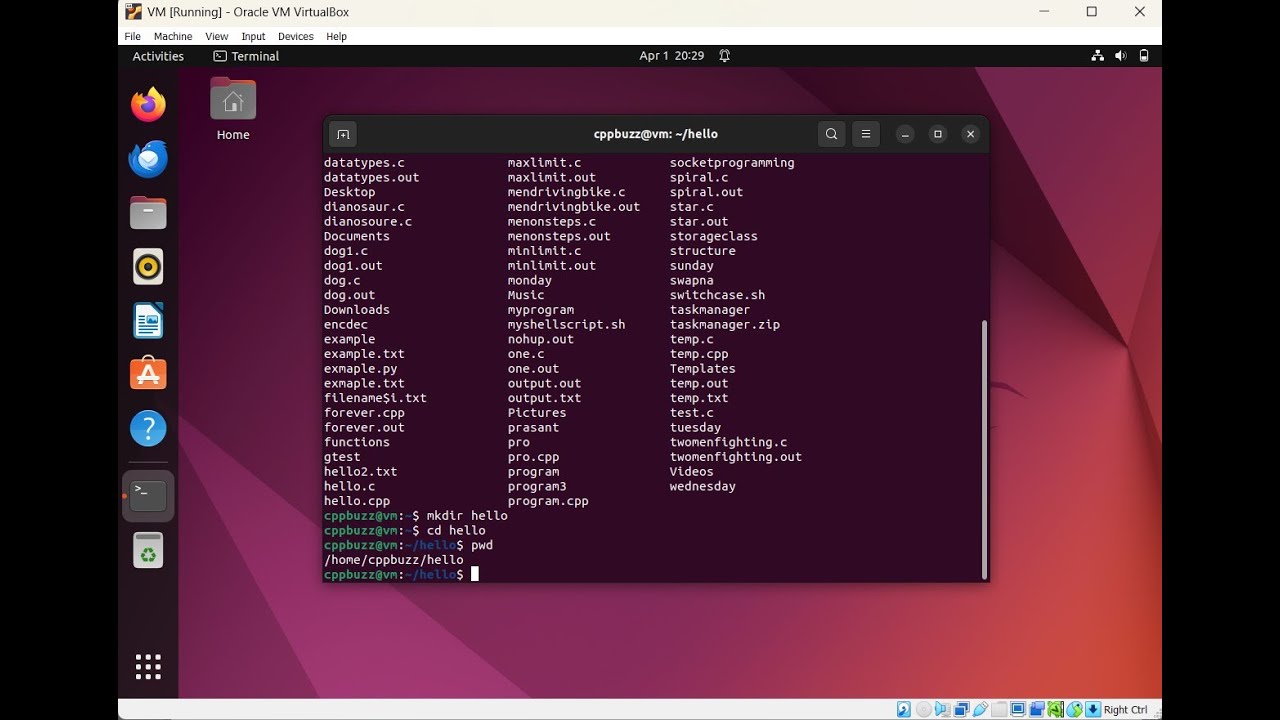The width and height of the screenshot is (1280, 720).
Task: Click the text mendrivingbike.out
Action: point(574,207)
